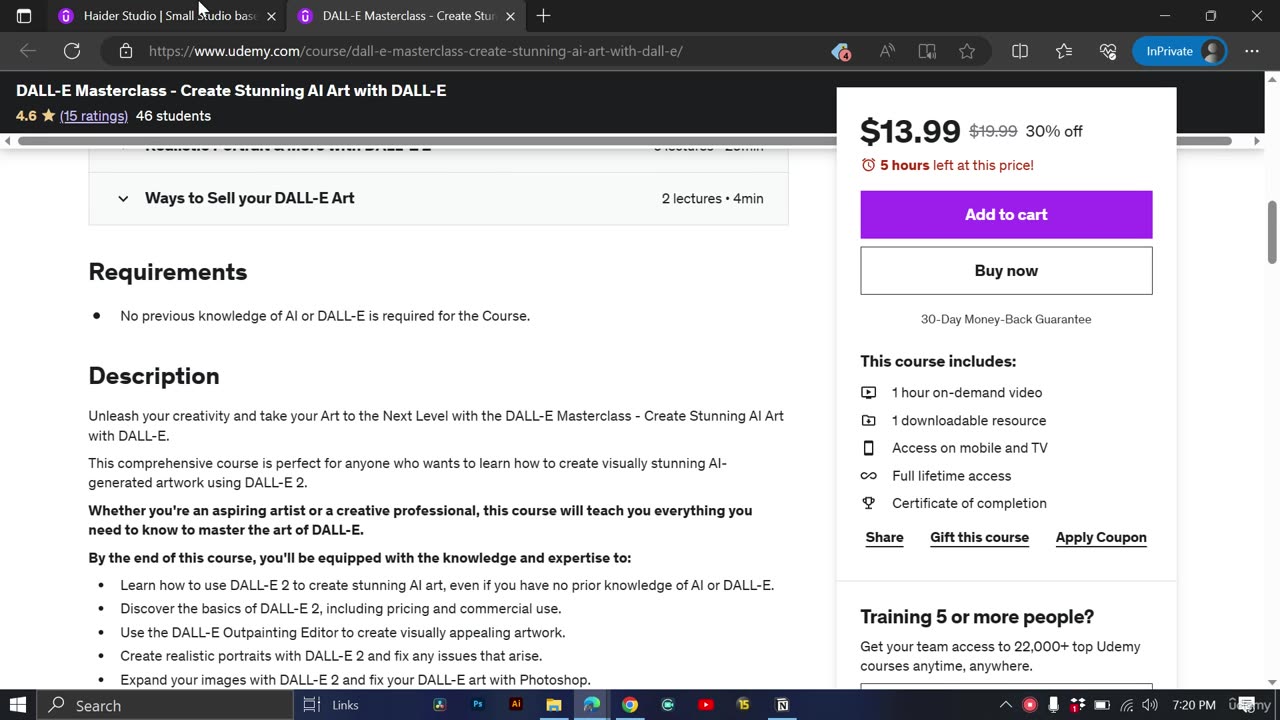Open Browser essentials heart icon
The height and width of the screenshot is (720, 1280).
1108,51
